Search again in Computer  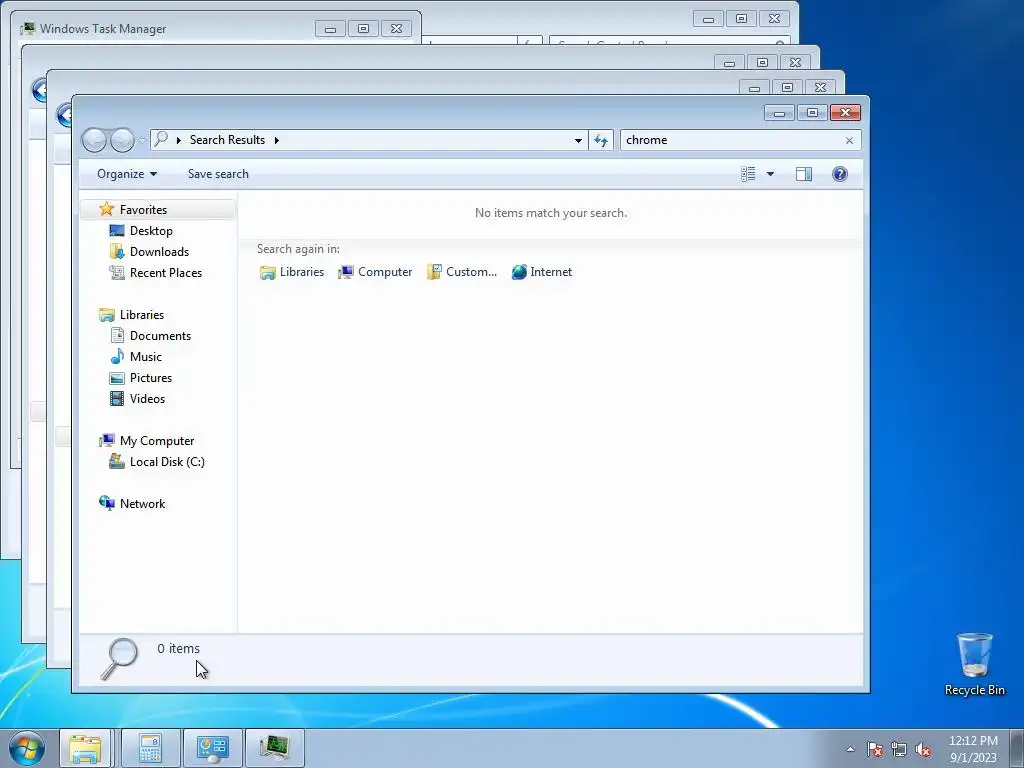click(376, 272)
